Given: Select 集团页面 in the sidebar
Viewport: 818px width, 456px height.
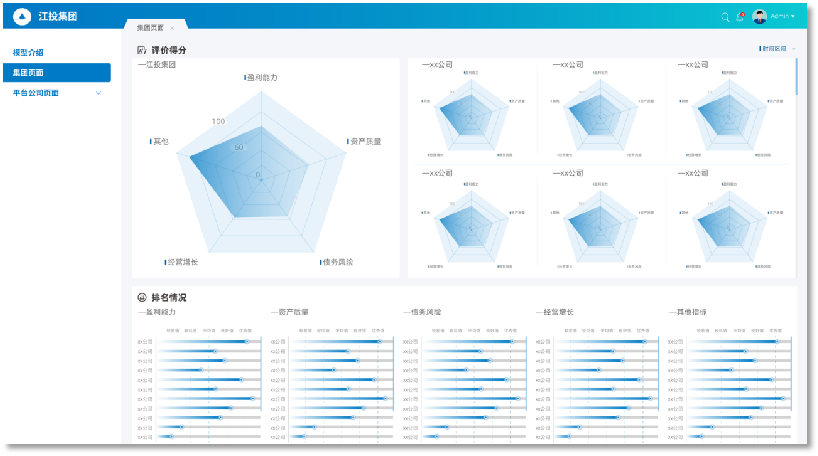Looking at the screenshot, I should [x=28, y=73].
